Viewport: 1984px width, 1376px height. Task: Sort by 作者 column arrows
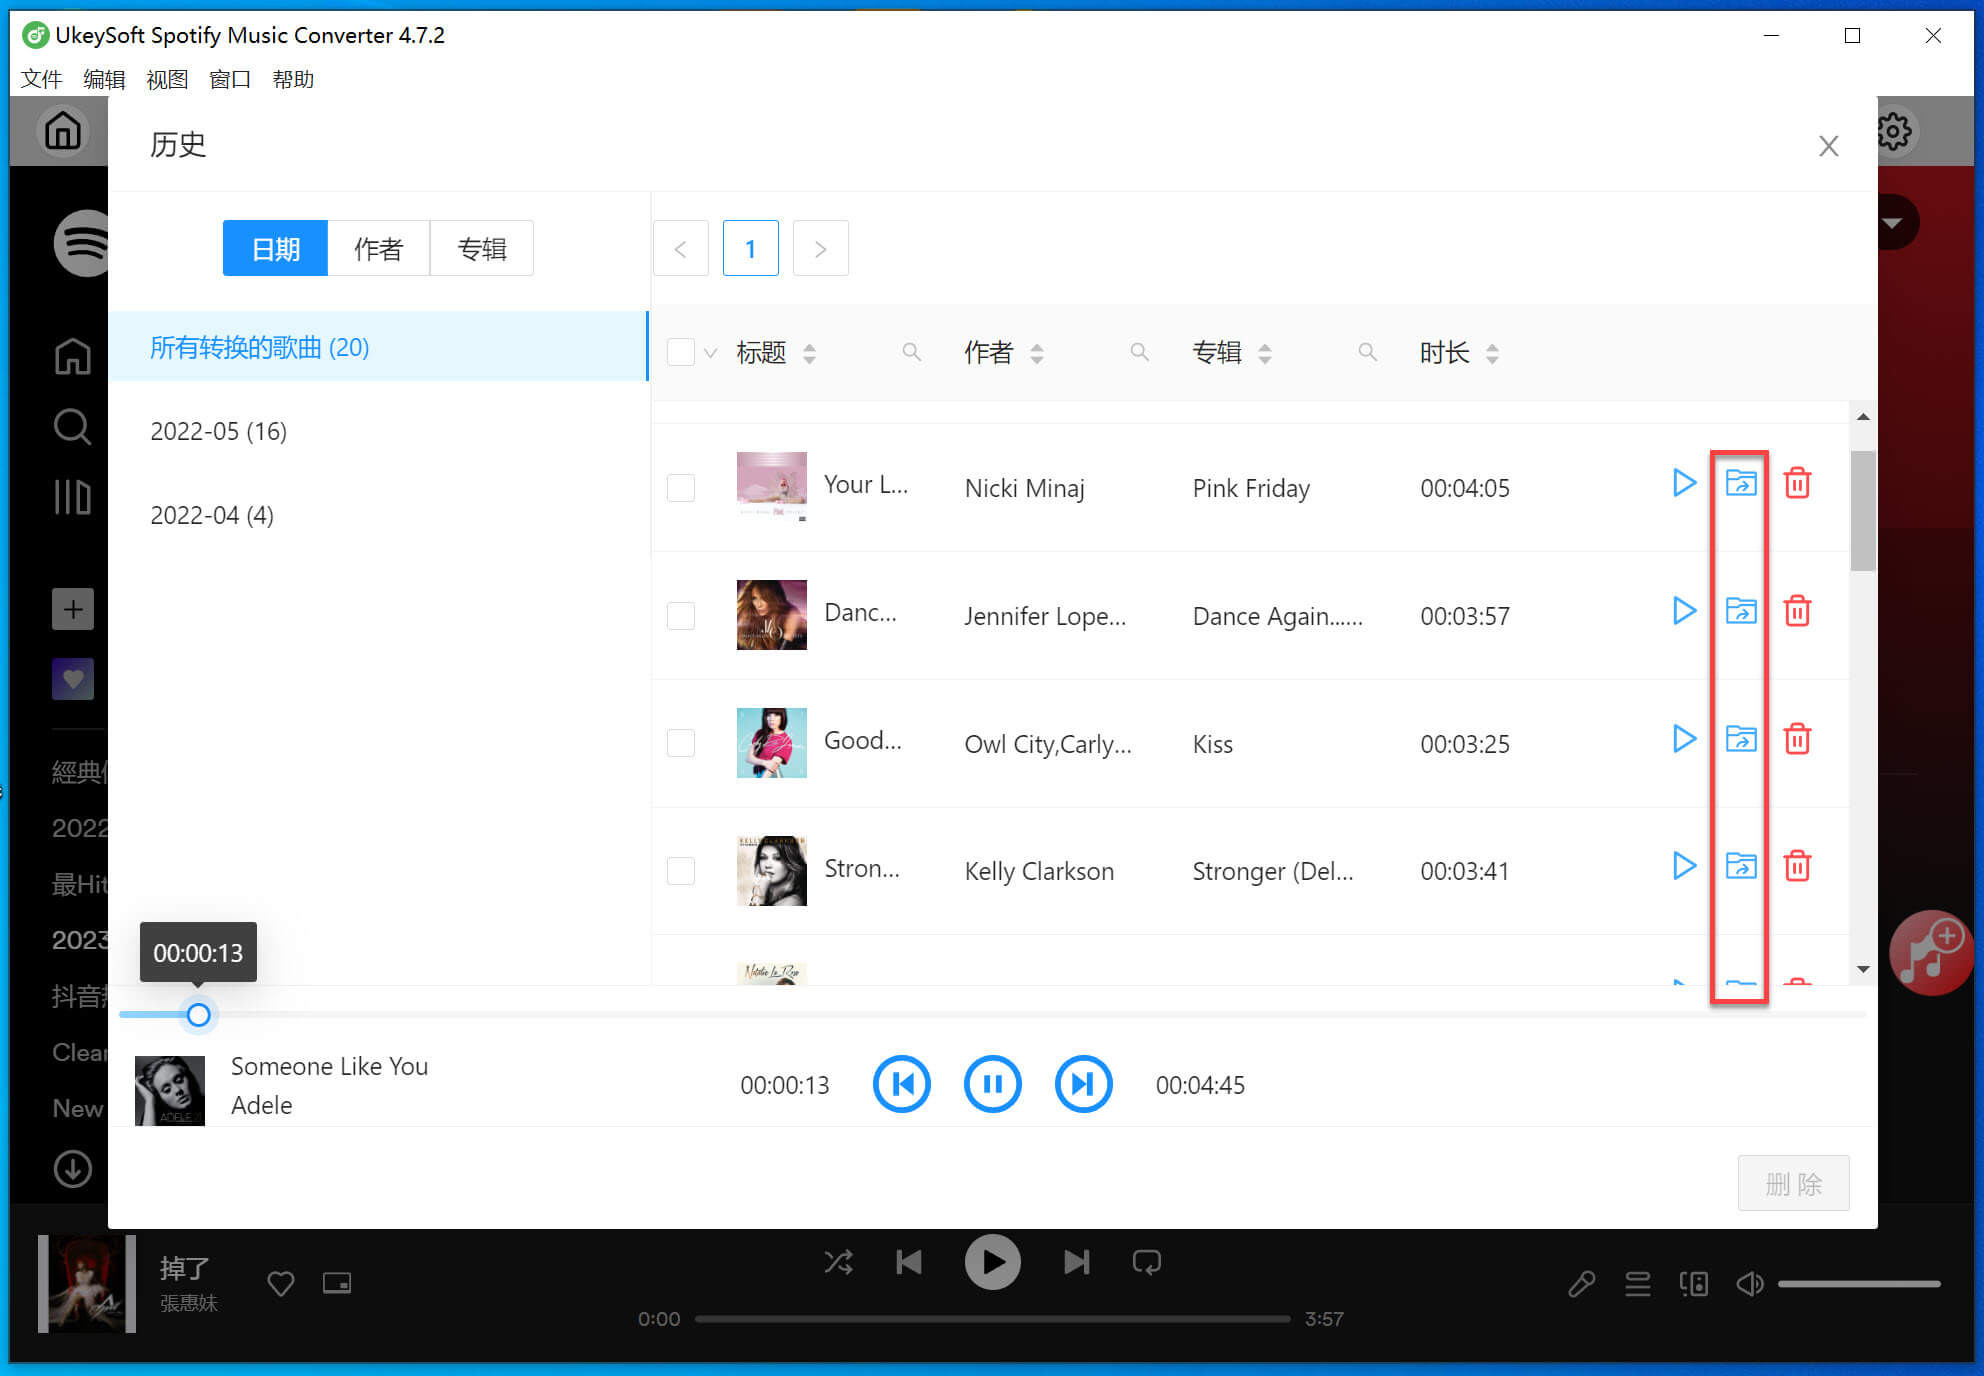(x=1037, y=353)
